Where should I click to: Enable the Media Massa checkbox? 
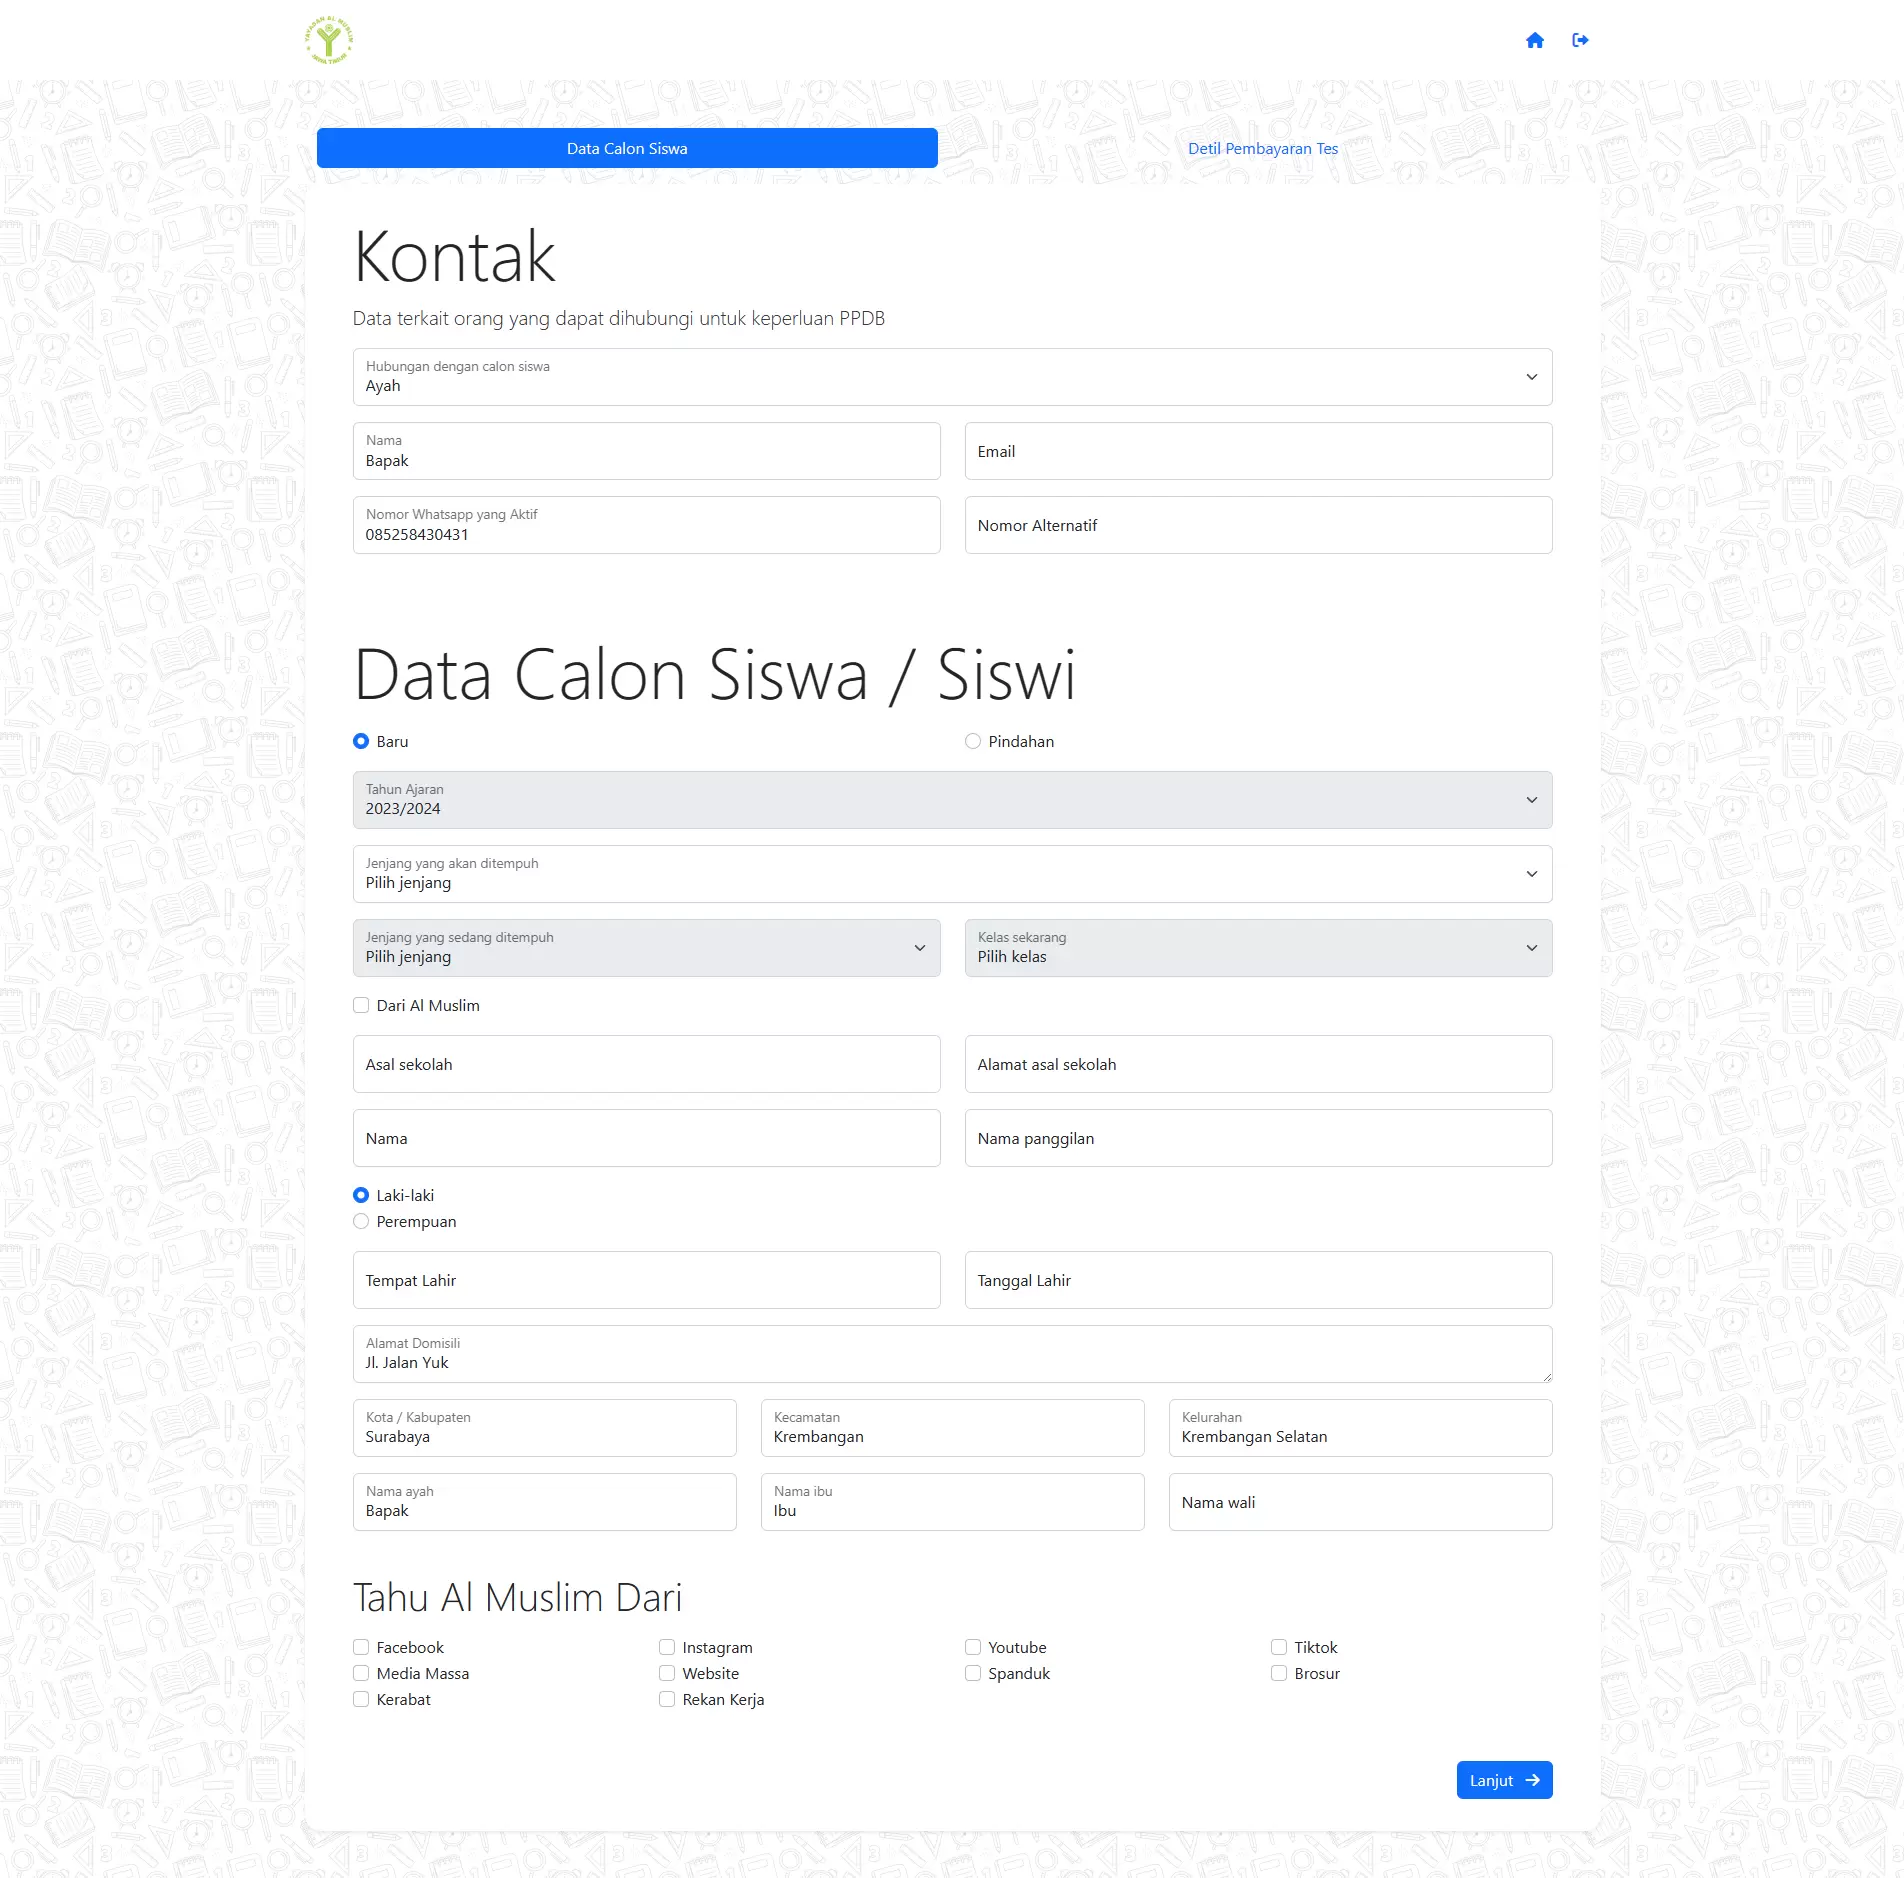[x=361, y=1673]
